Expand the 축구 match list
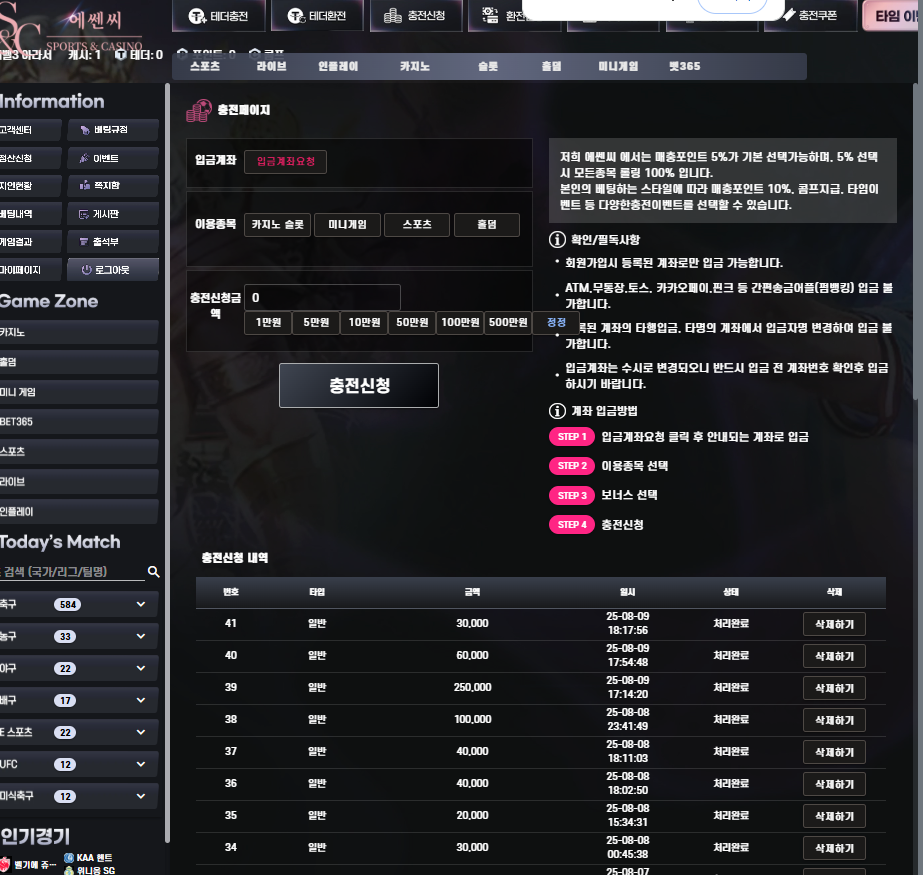 click(140, 605)
